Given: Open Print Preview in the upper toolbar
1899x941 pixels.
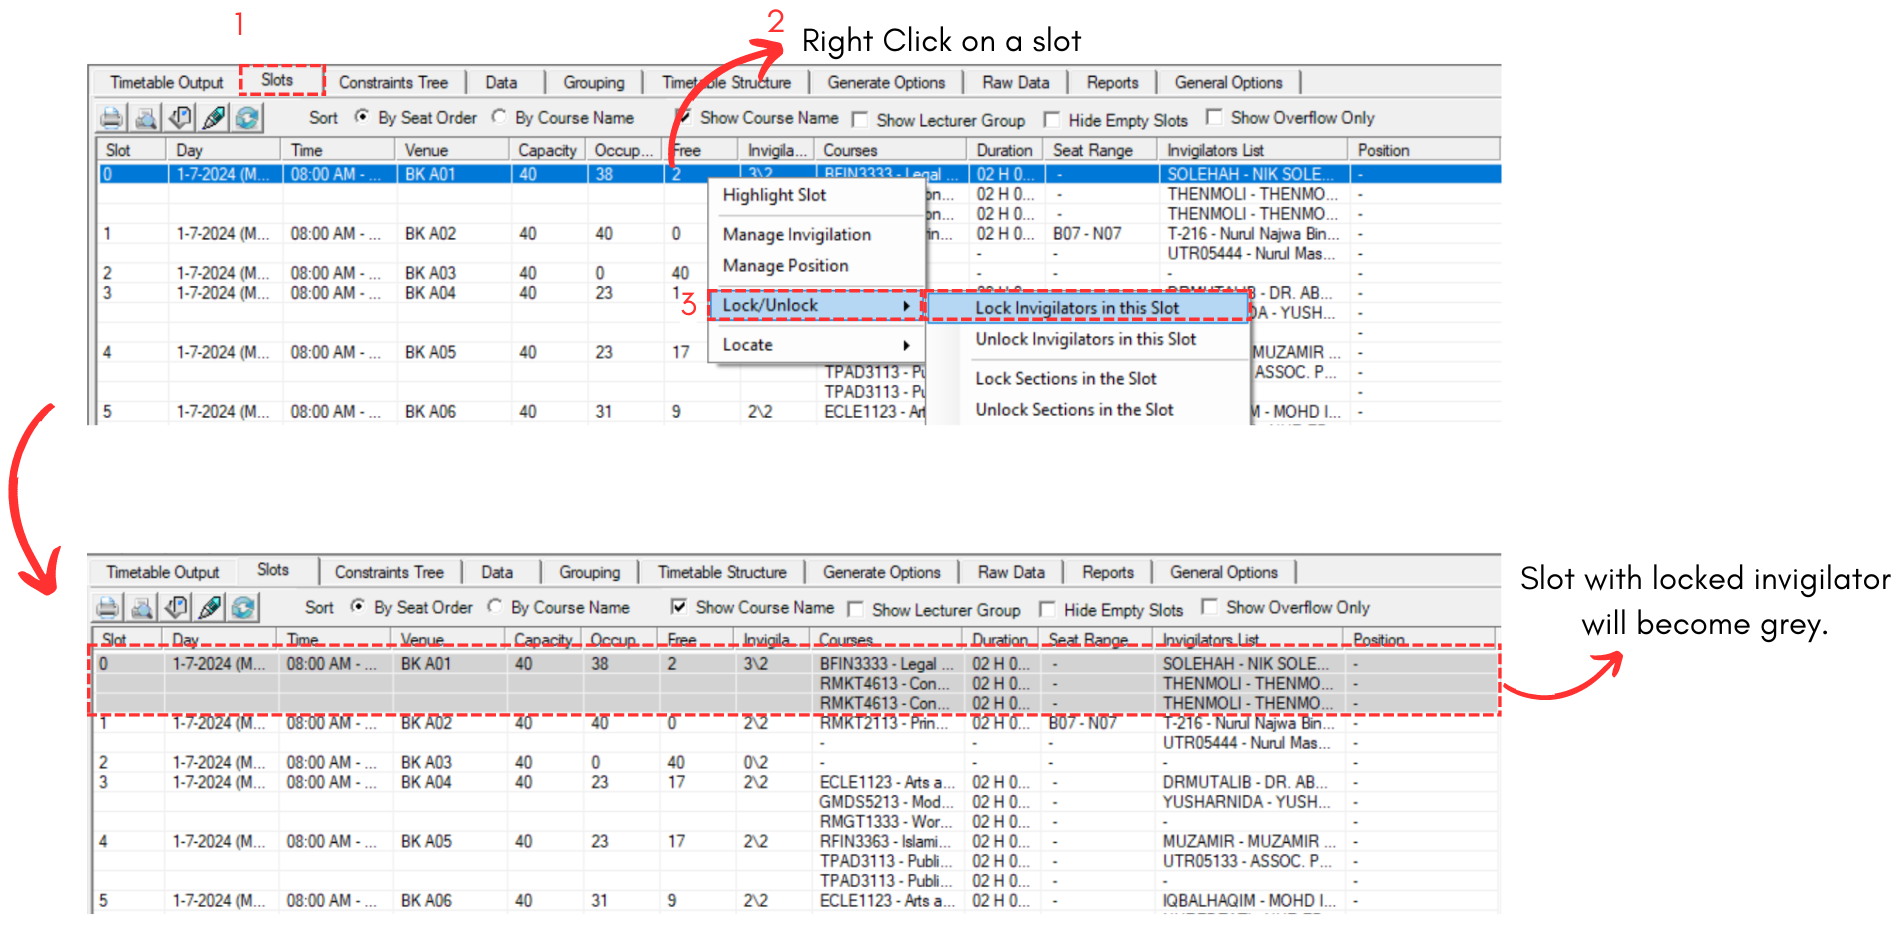Looking at the screenshot, I should tap(146, 118).
